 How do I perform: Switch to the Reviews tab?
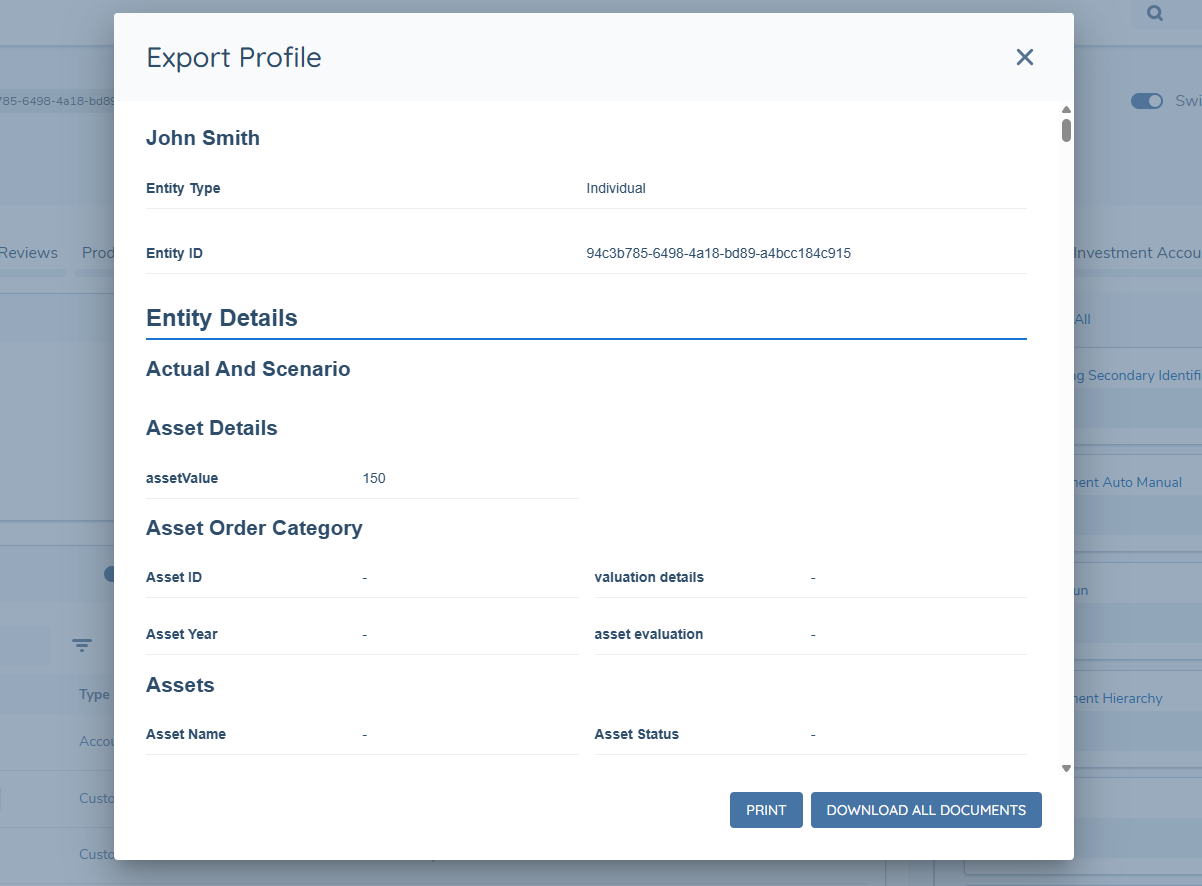30,253
